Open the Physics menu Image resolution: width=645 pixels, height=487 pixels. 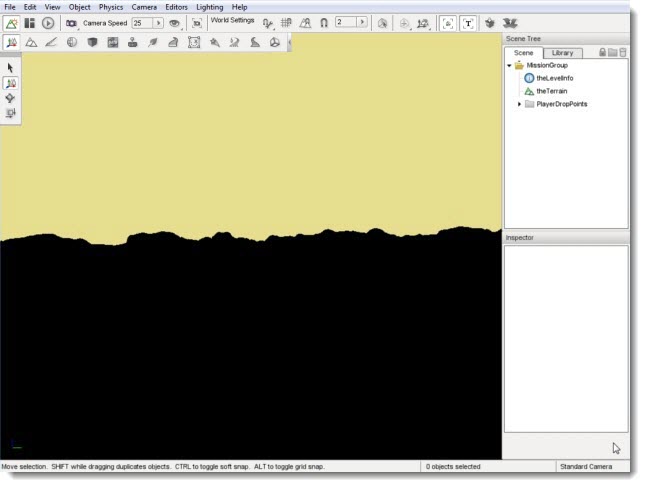point(110,7)
